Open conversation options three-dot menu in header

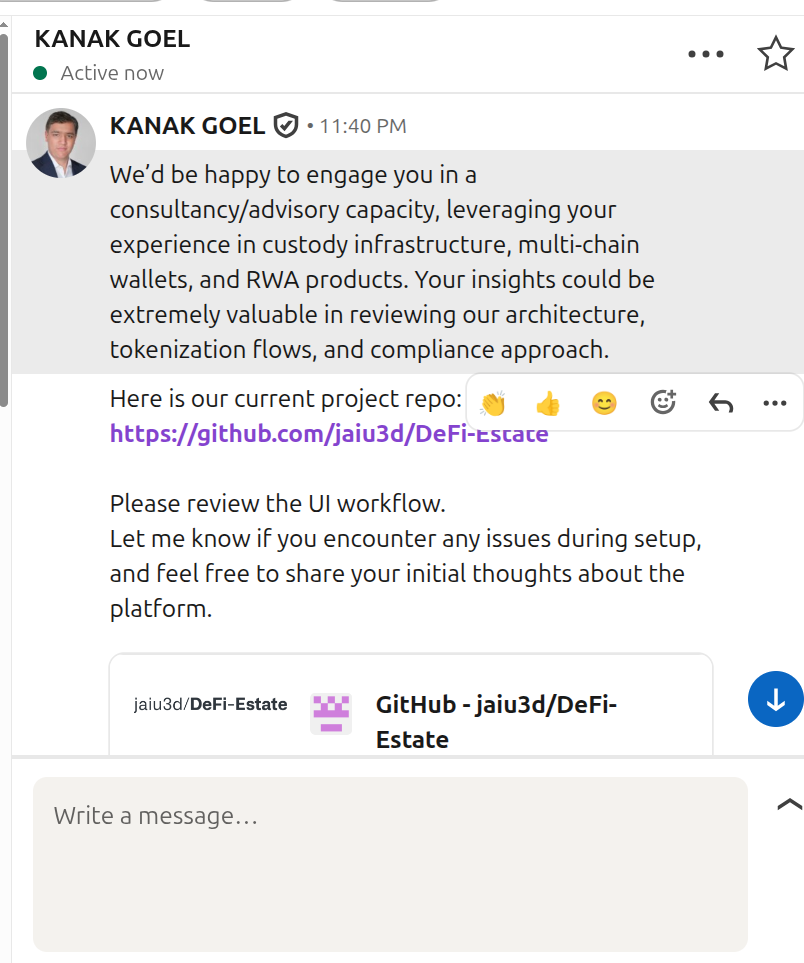pyautogui.click(x=706, y=54)
